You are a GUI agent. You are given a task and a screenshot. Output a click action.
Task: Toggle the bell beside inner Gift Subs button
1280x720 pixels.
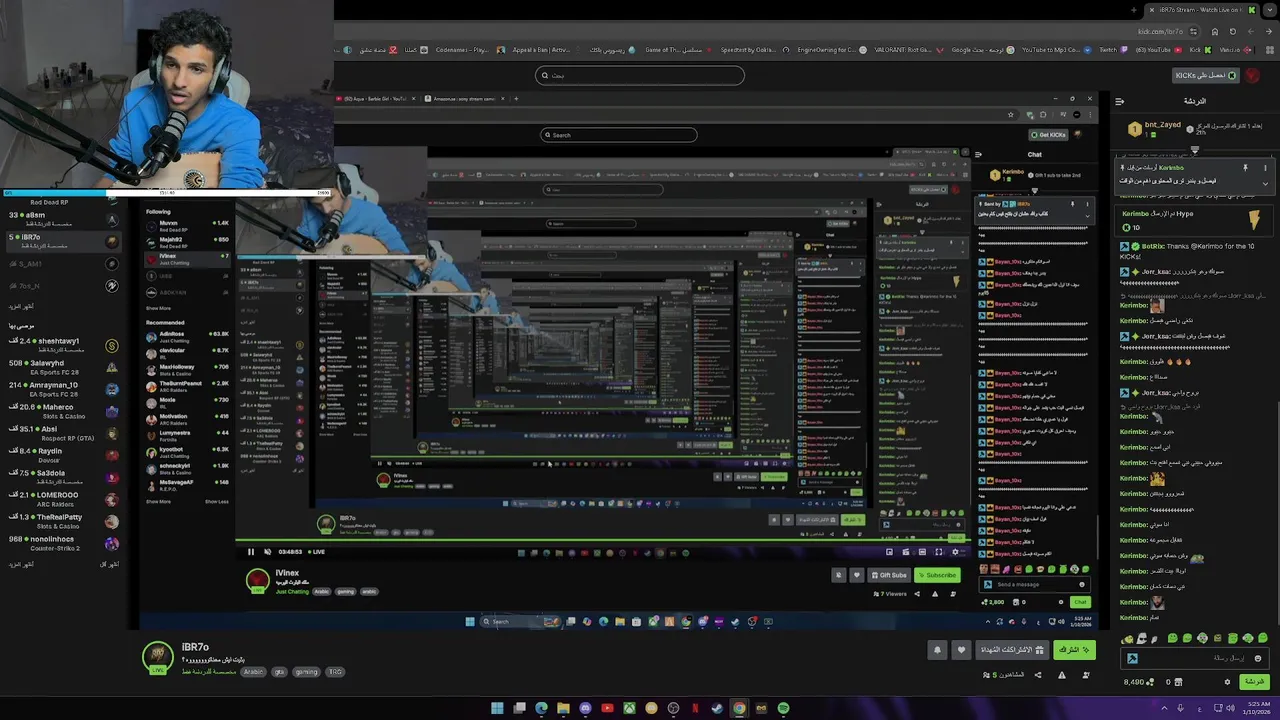pos(839,575)
